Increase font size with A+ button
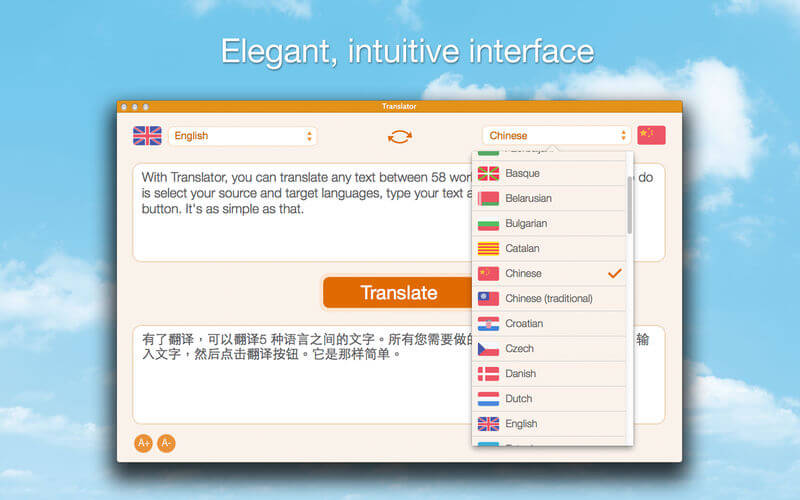 tap(143, 443)
